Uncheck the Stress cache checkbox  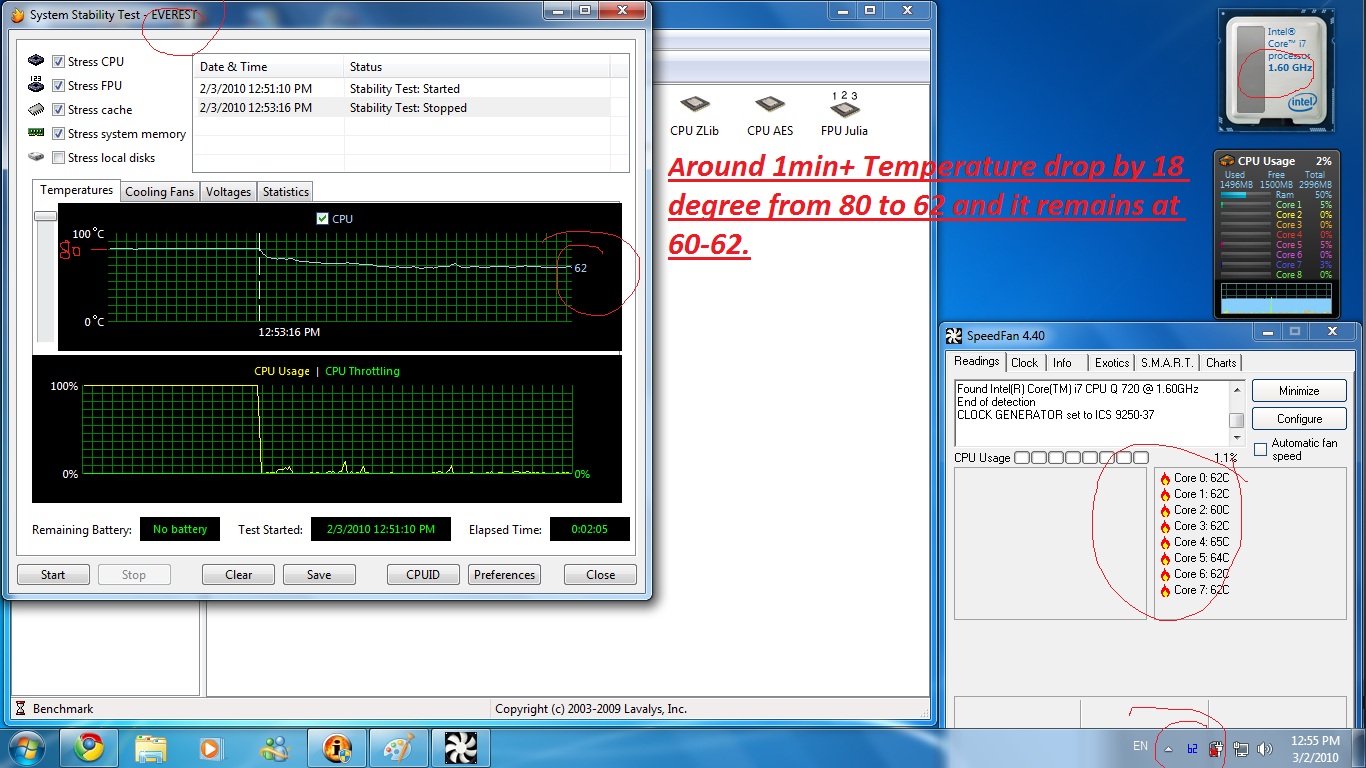[x=59, y=110]
